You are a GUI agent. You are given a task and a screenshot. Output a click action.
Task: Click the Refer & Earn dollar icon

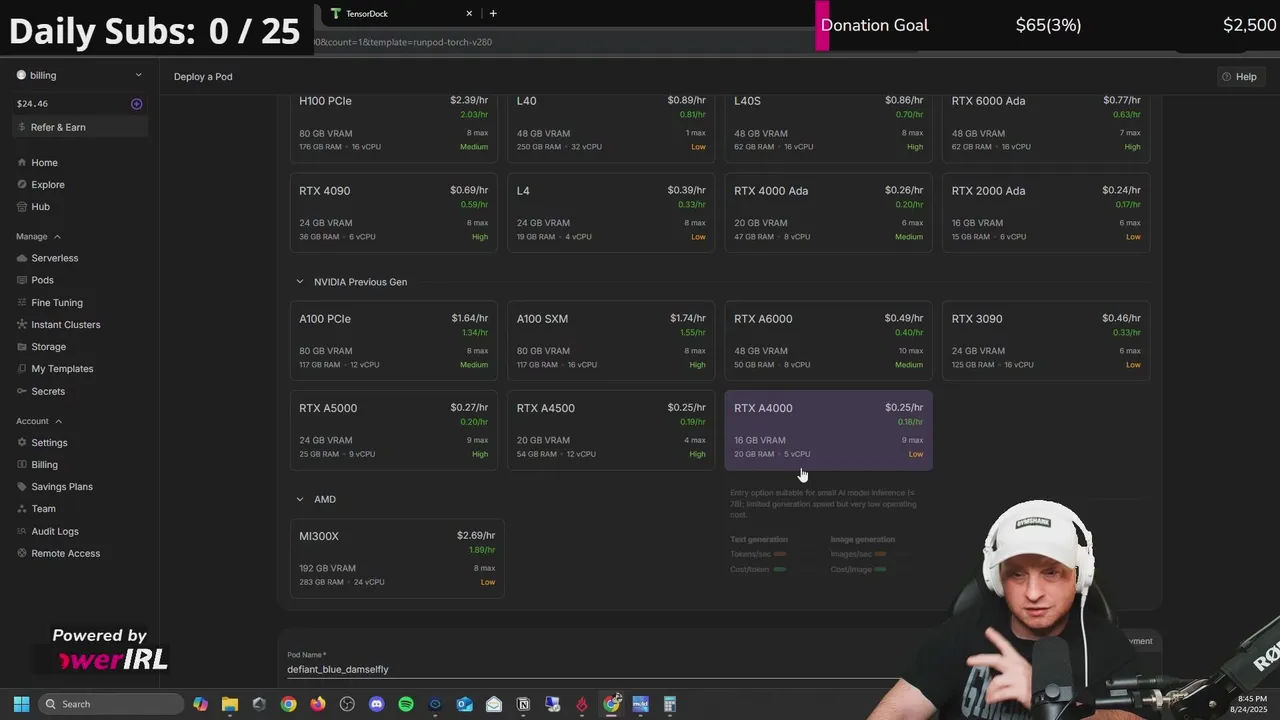21,127
